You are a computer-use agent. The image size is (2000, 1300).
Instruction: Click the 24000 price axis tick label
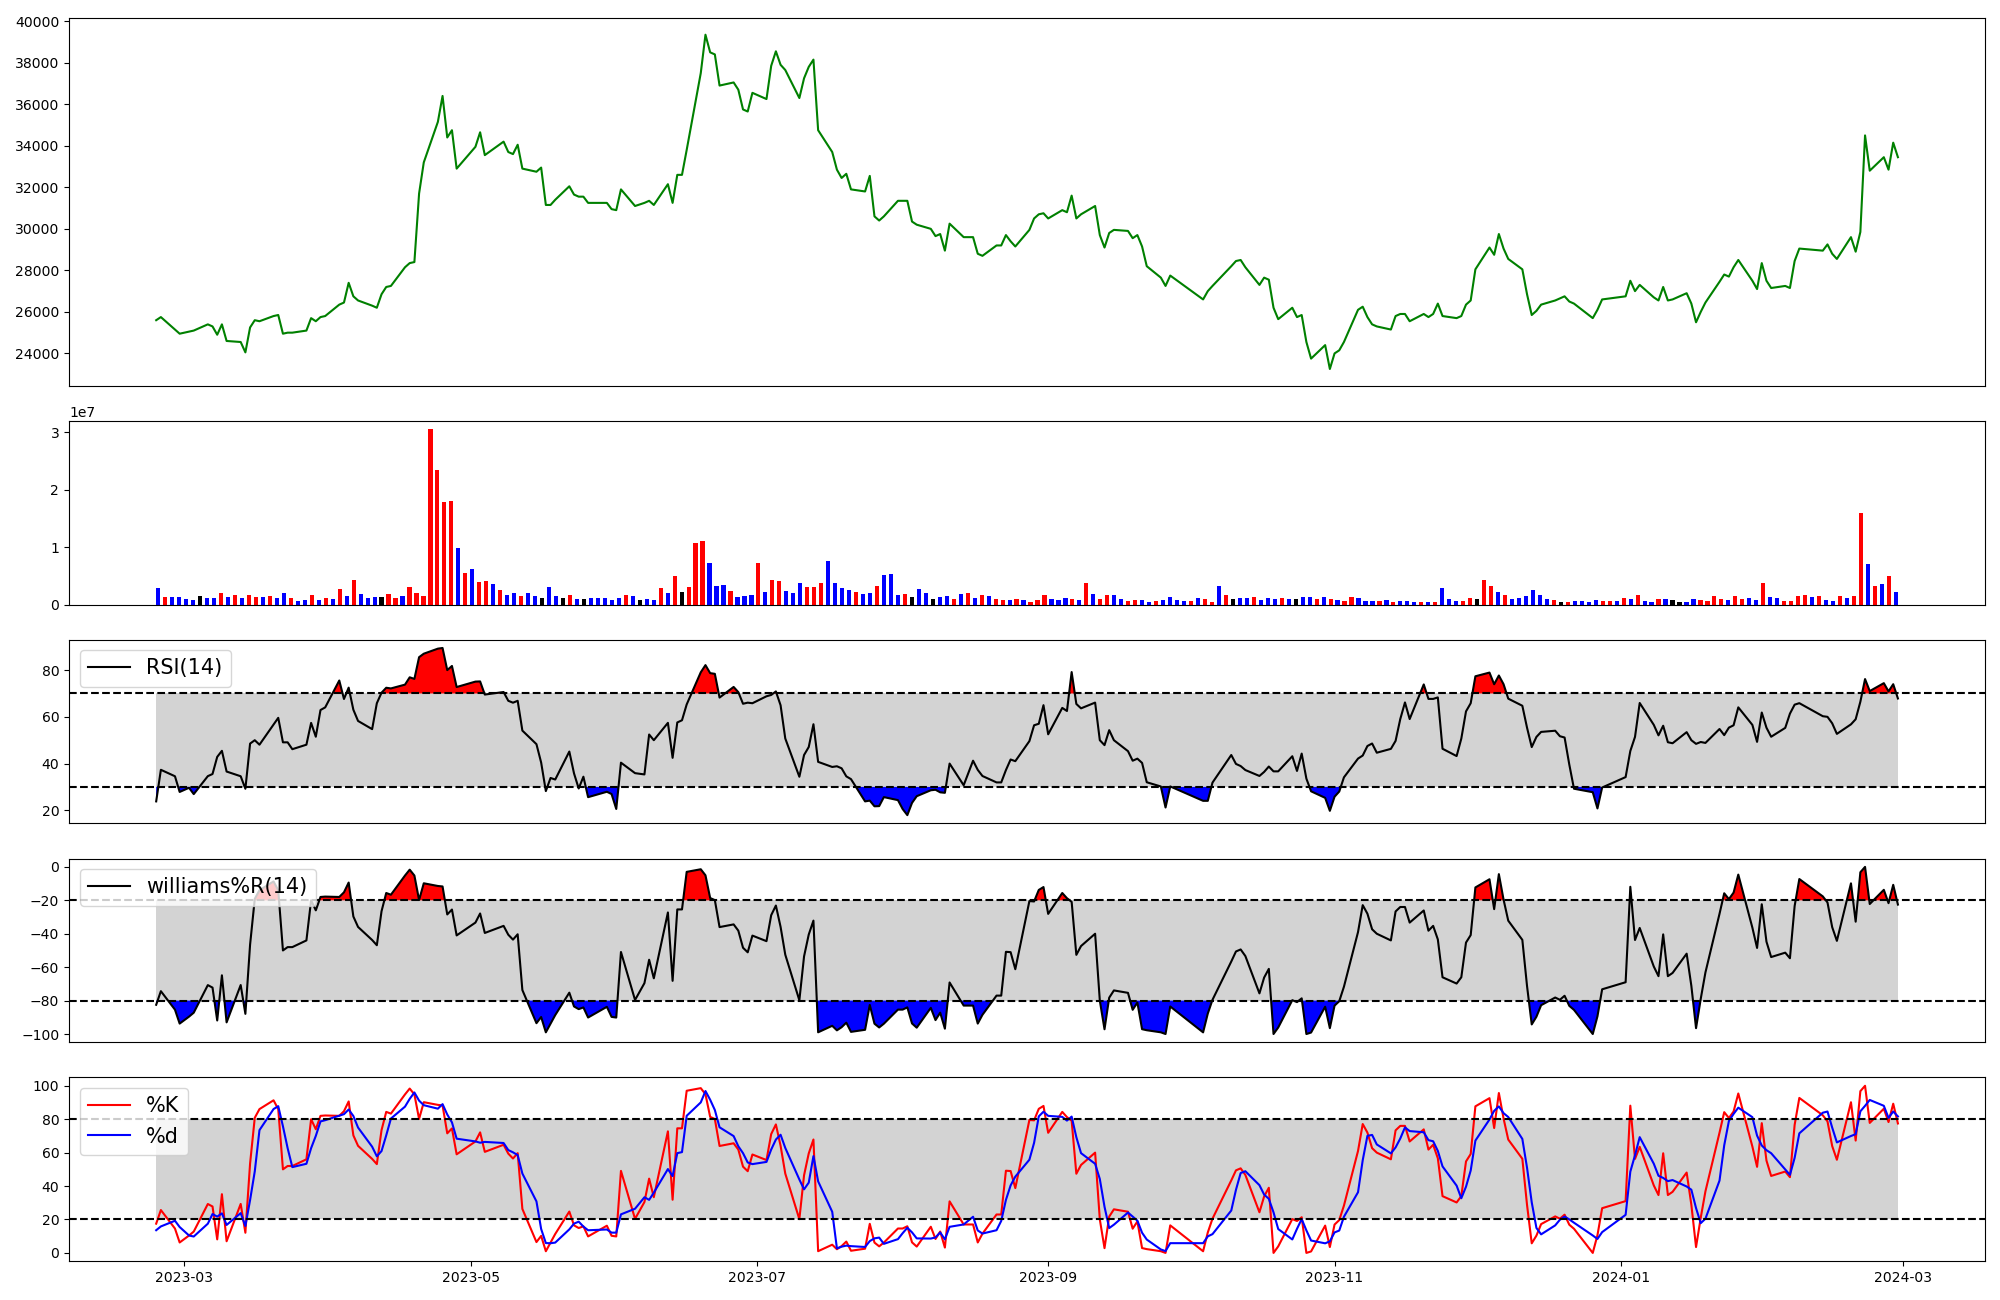38,354
